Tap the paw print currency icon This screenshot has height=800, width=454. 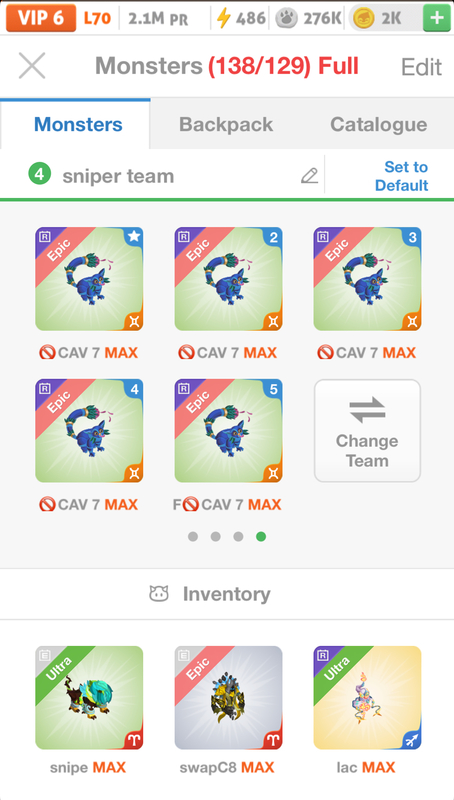coord(286,19)
